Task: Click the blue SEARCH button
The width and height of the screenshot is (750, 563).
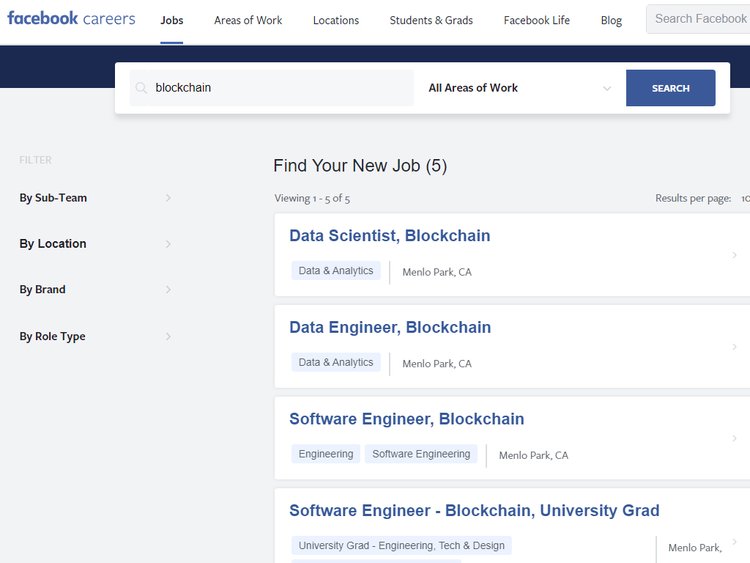Action: [671, 88]
